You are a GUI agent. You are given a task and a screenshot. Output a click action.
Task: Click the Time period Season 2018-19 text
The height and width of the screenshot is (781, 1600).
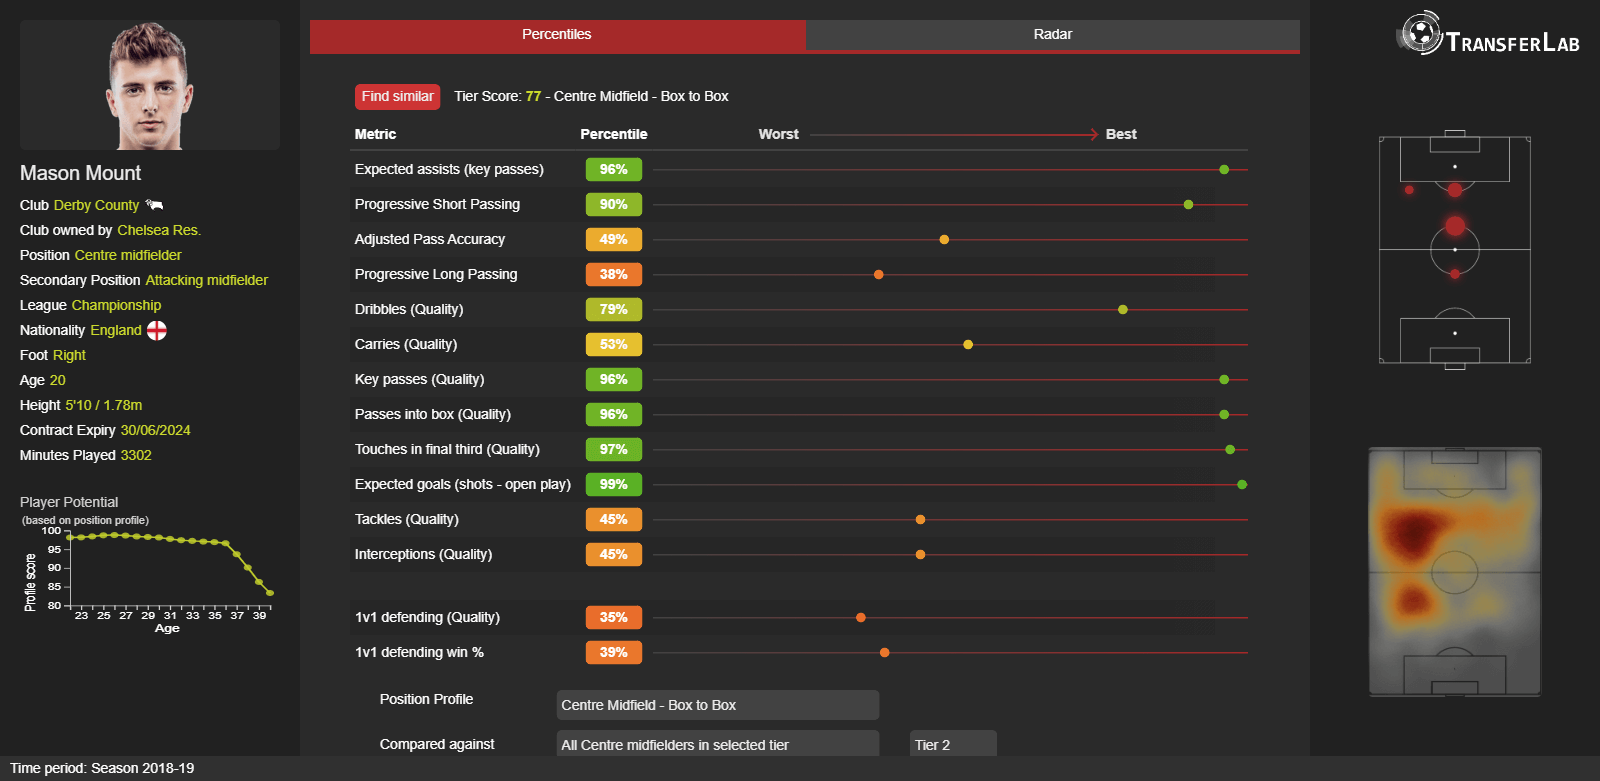[x=102, y=768]
